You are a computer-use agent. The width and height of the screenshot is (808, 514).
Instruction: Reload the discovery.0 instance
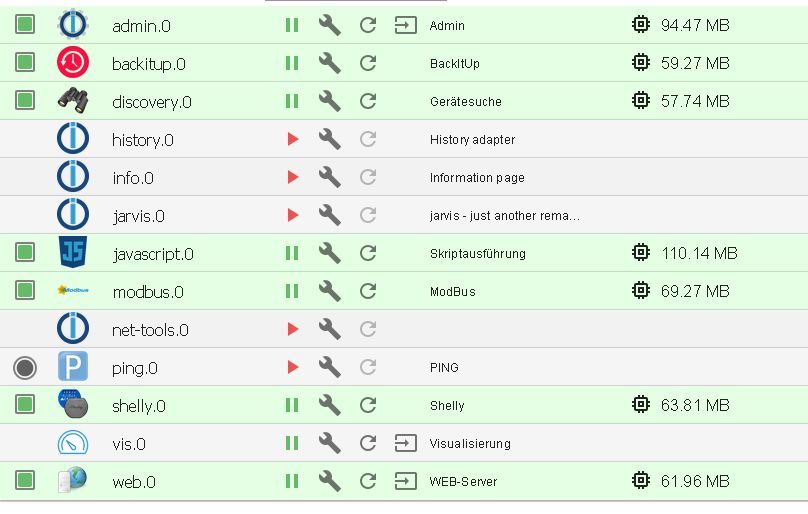pos(368,101)
